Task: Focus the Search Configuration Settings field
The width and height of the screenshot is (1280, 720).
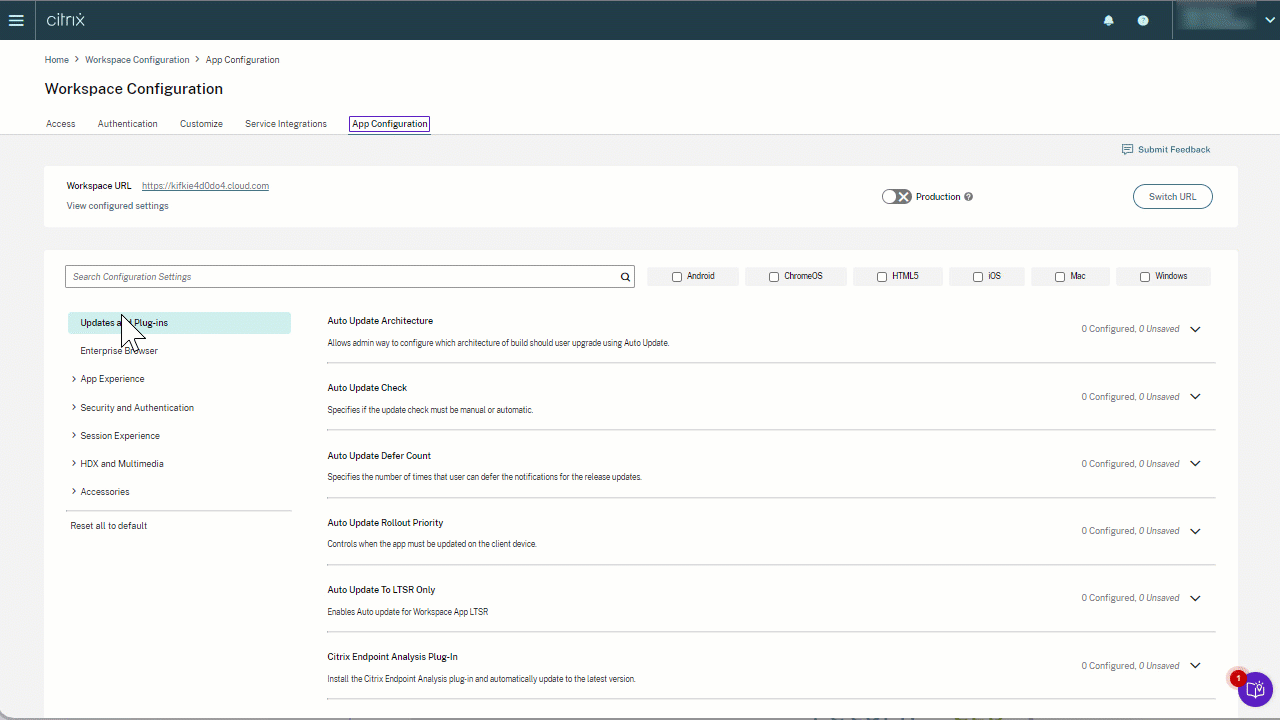Action: coord(340,277)
